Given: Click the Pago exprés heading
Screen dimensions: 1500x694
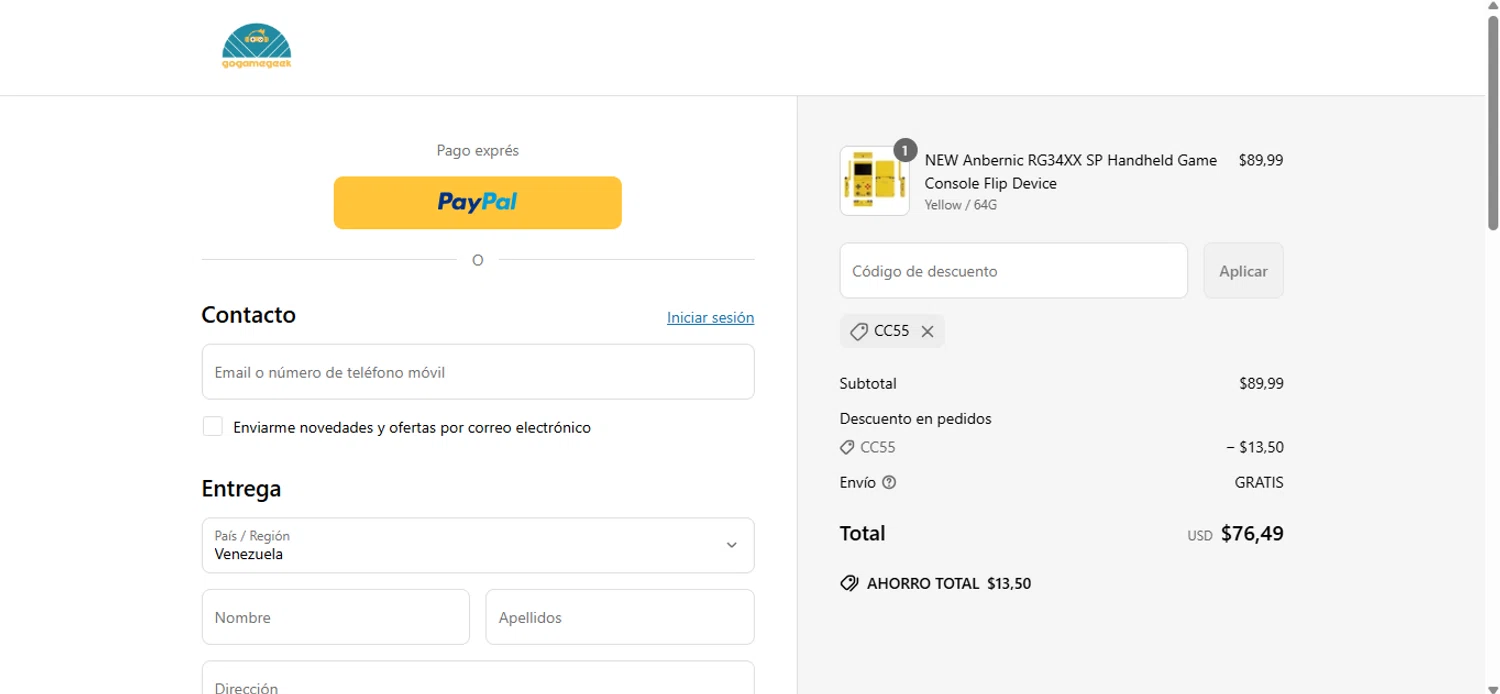Looking at the screenshot, I should pyautogui.click(x=477, y=151).
